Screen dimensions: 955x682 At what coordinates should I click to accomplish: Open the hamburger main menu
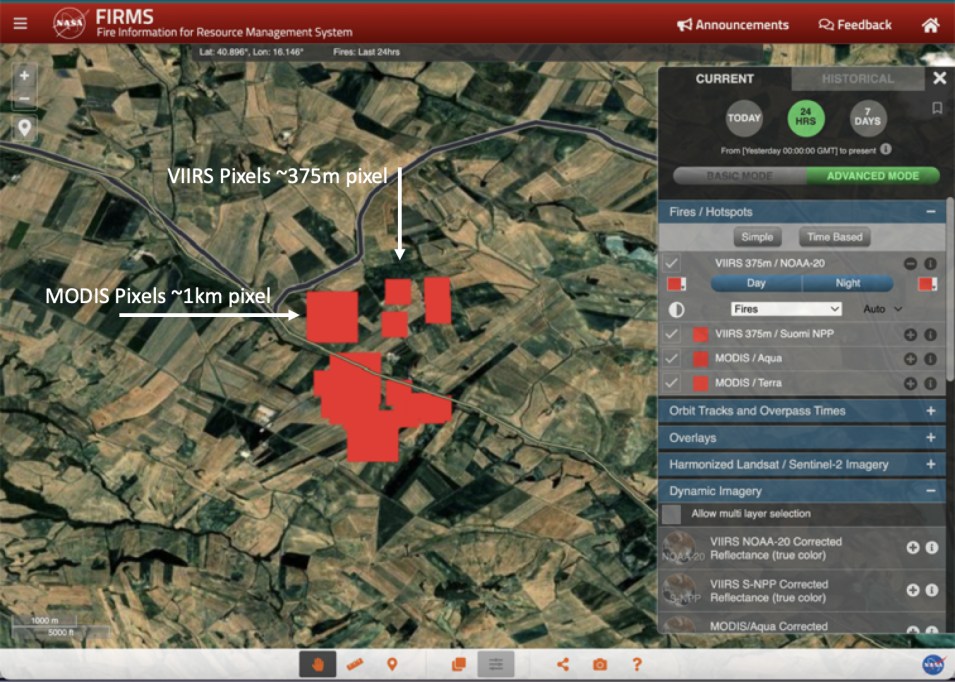(x=20, y=24)
